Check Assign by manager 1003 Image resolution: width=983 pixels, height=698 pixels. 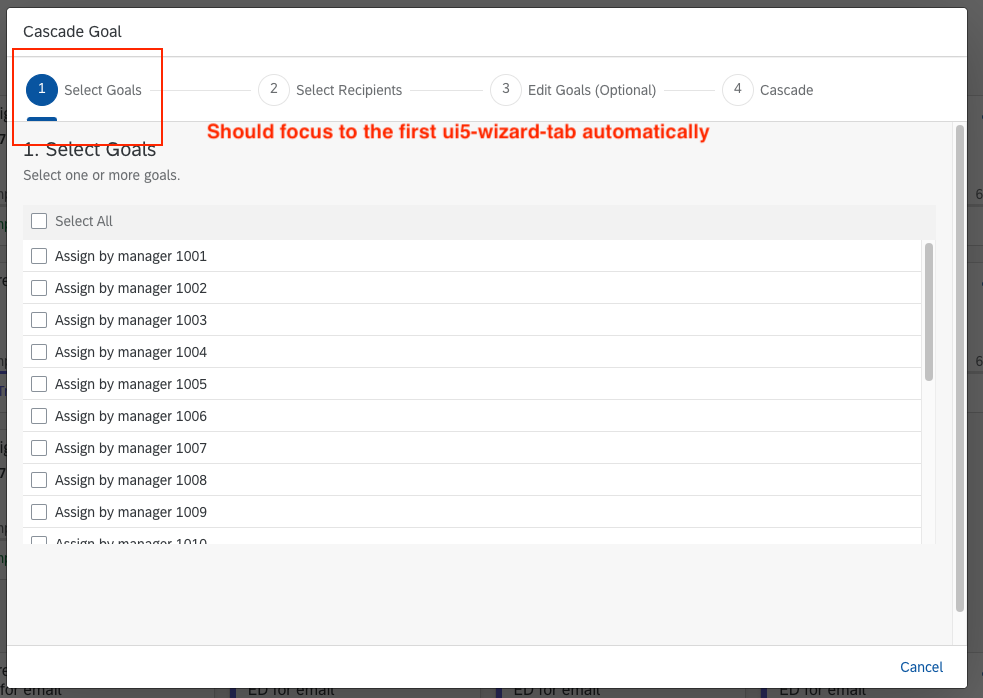[39, 320]
